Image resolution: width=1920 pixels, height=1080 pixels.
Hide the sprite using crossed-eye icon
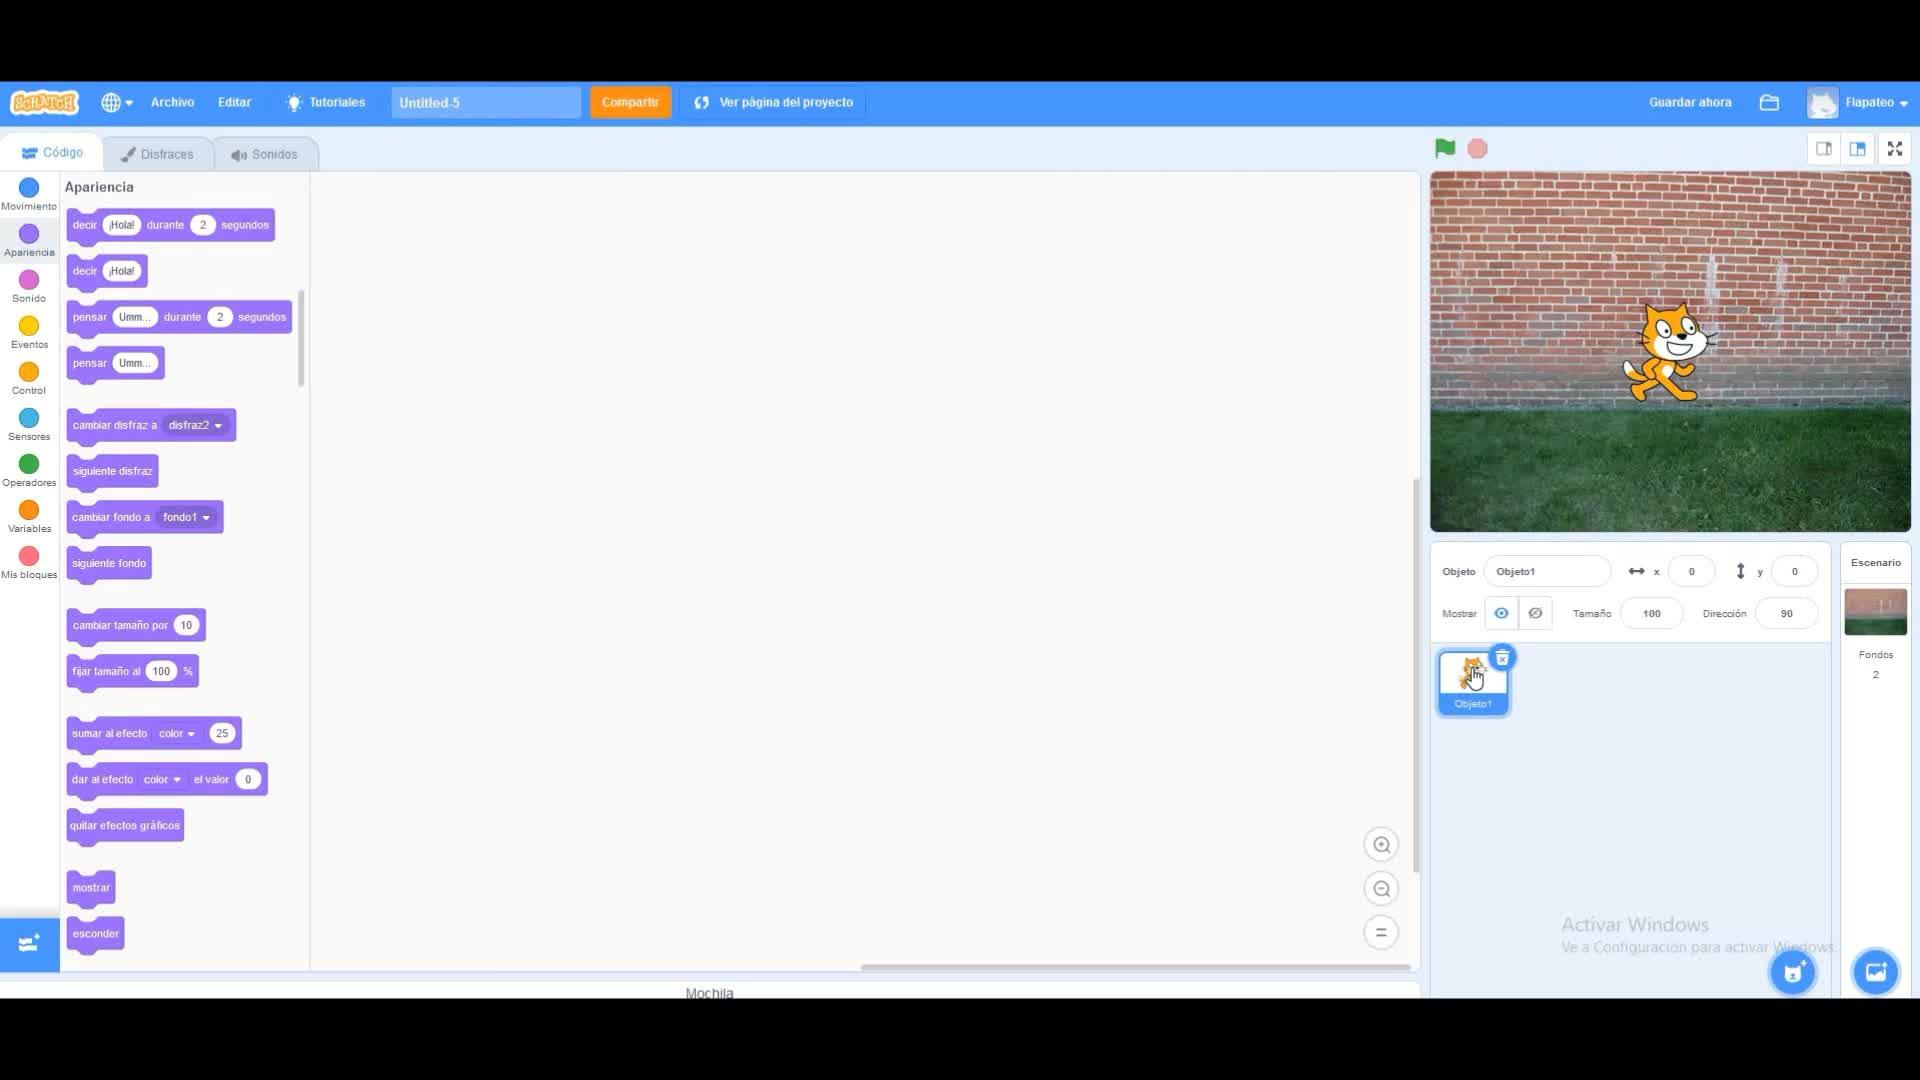1535,613
